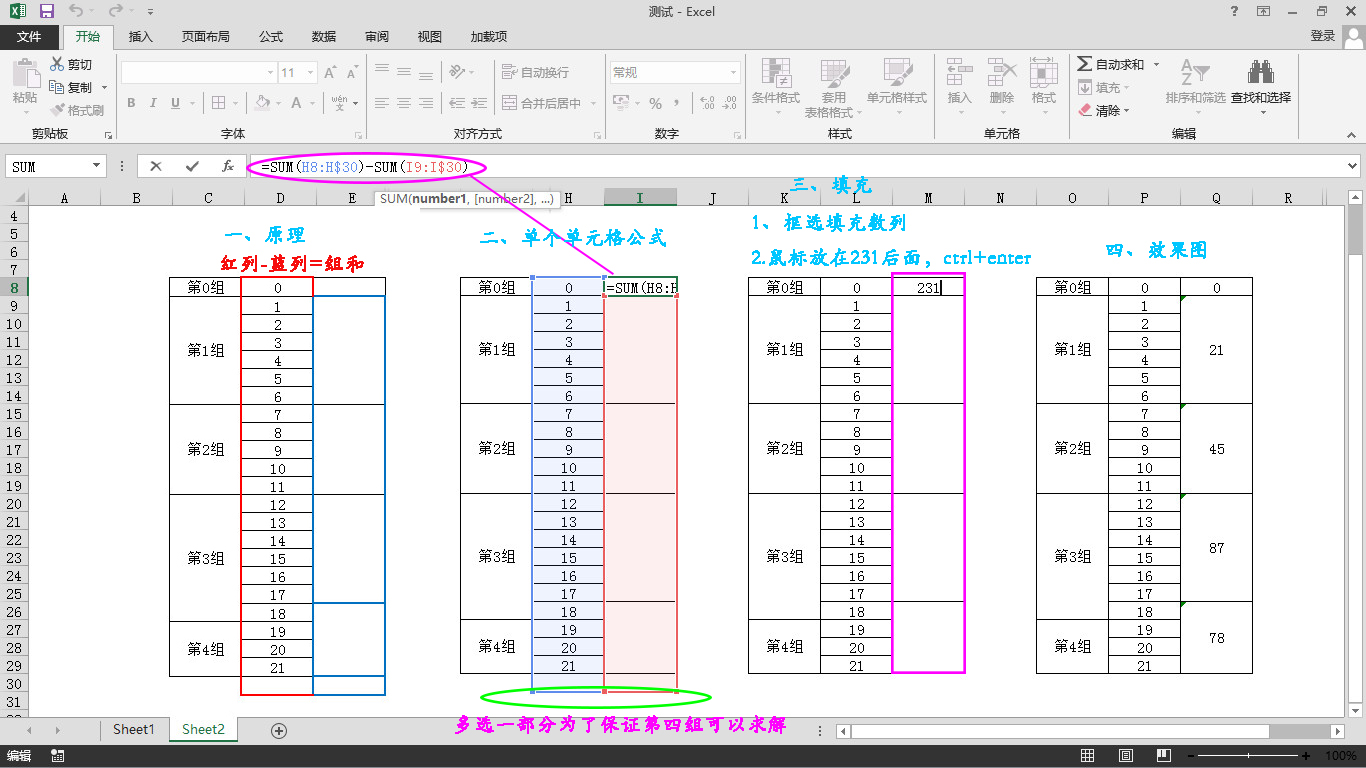Click the zoom slider in status bar
This screenshot has width=1366, height=768.
[1250, 756]
